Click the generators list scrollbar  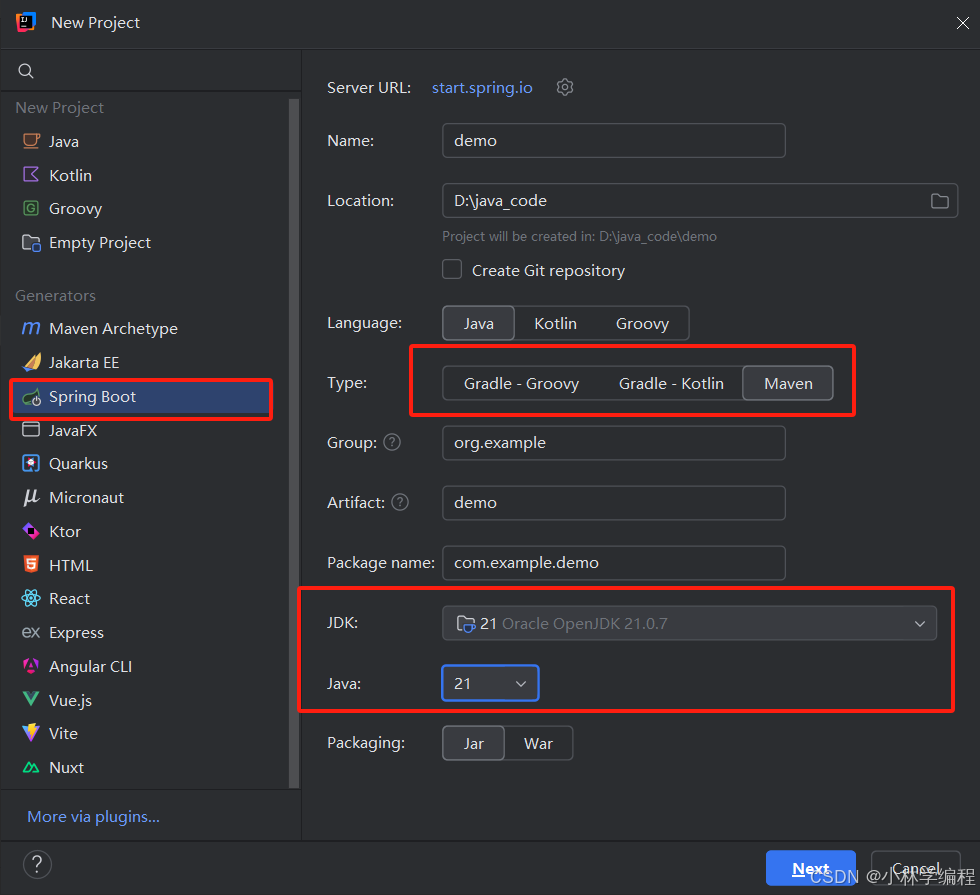tap(294, 442)
